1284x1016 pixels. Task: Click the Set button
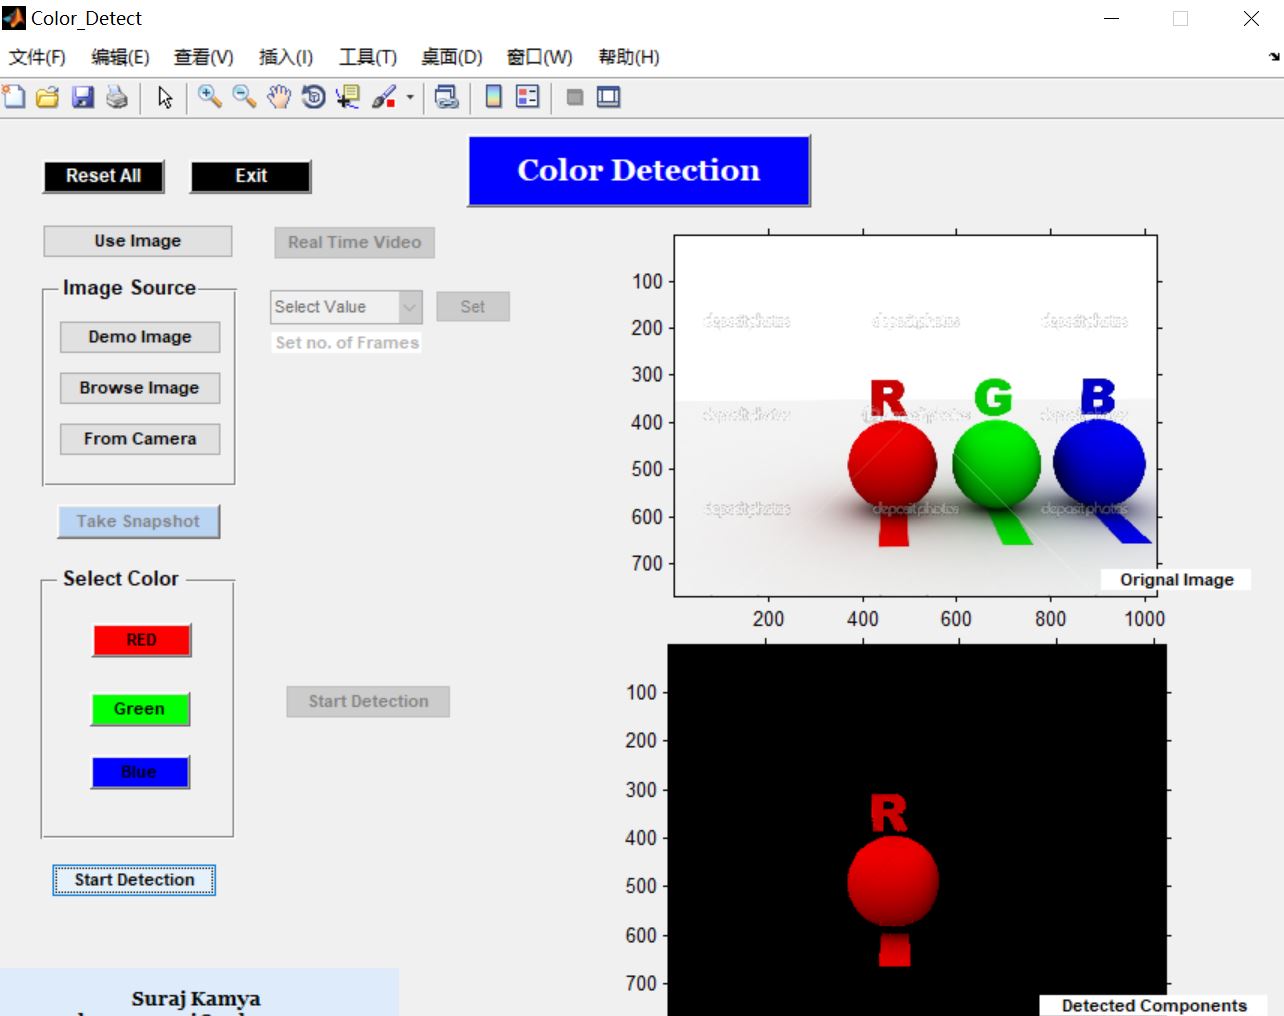coord(473,307)
